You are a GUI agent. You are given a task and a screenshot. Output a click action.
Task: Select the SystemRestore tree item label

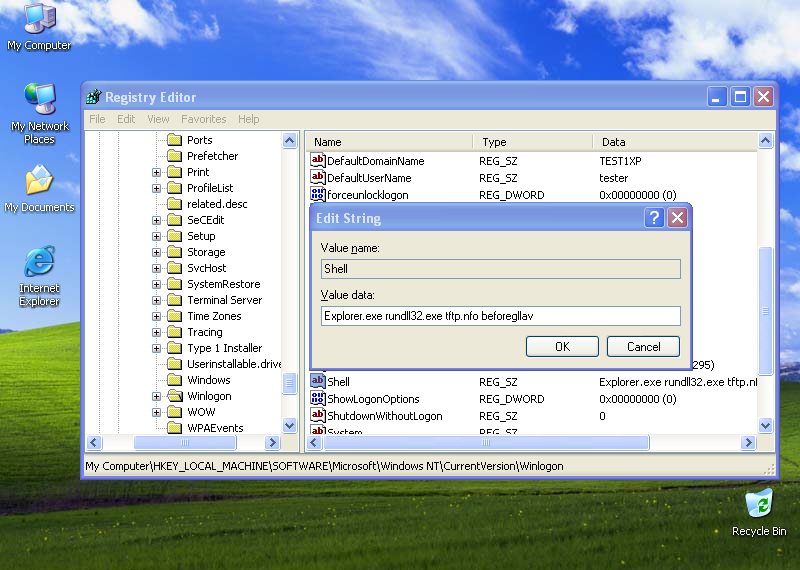tap(223, 284)
